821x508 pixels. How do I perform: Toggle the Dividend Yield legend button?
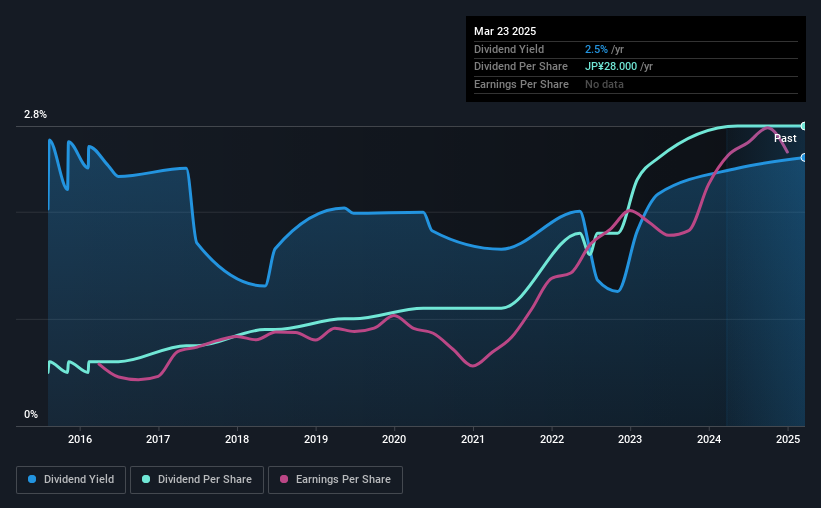coord(71,480)
